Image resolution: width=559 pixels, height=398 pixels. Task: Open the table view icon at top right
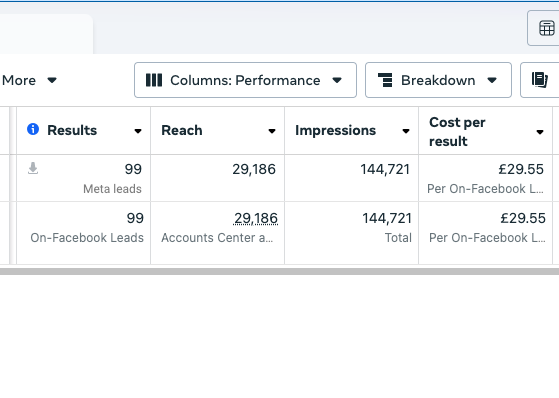[x=547, y=28]
